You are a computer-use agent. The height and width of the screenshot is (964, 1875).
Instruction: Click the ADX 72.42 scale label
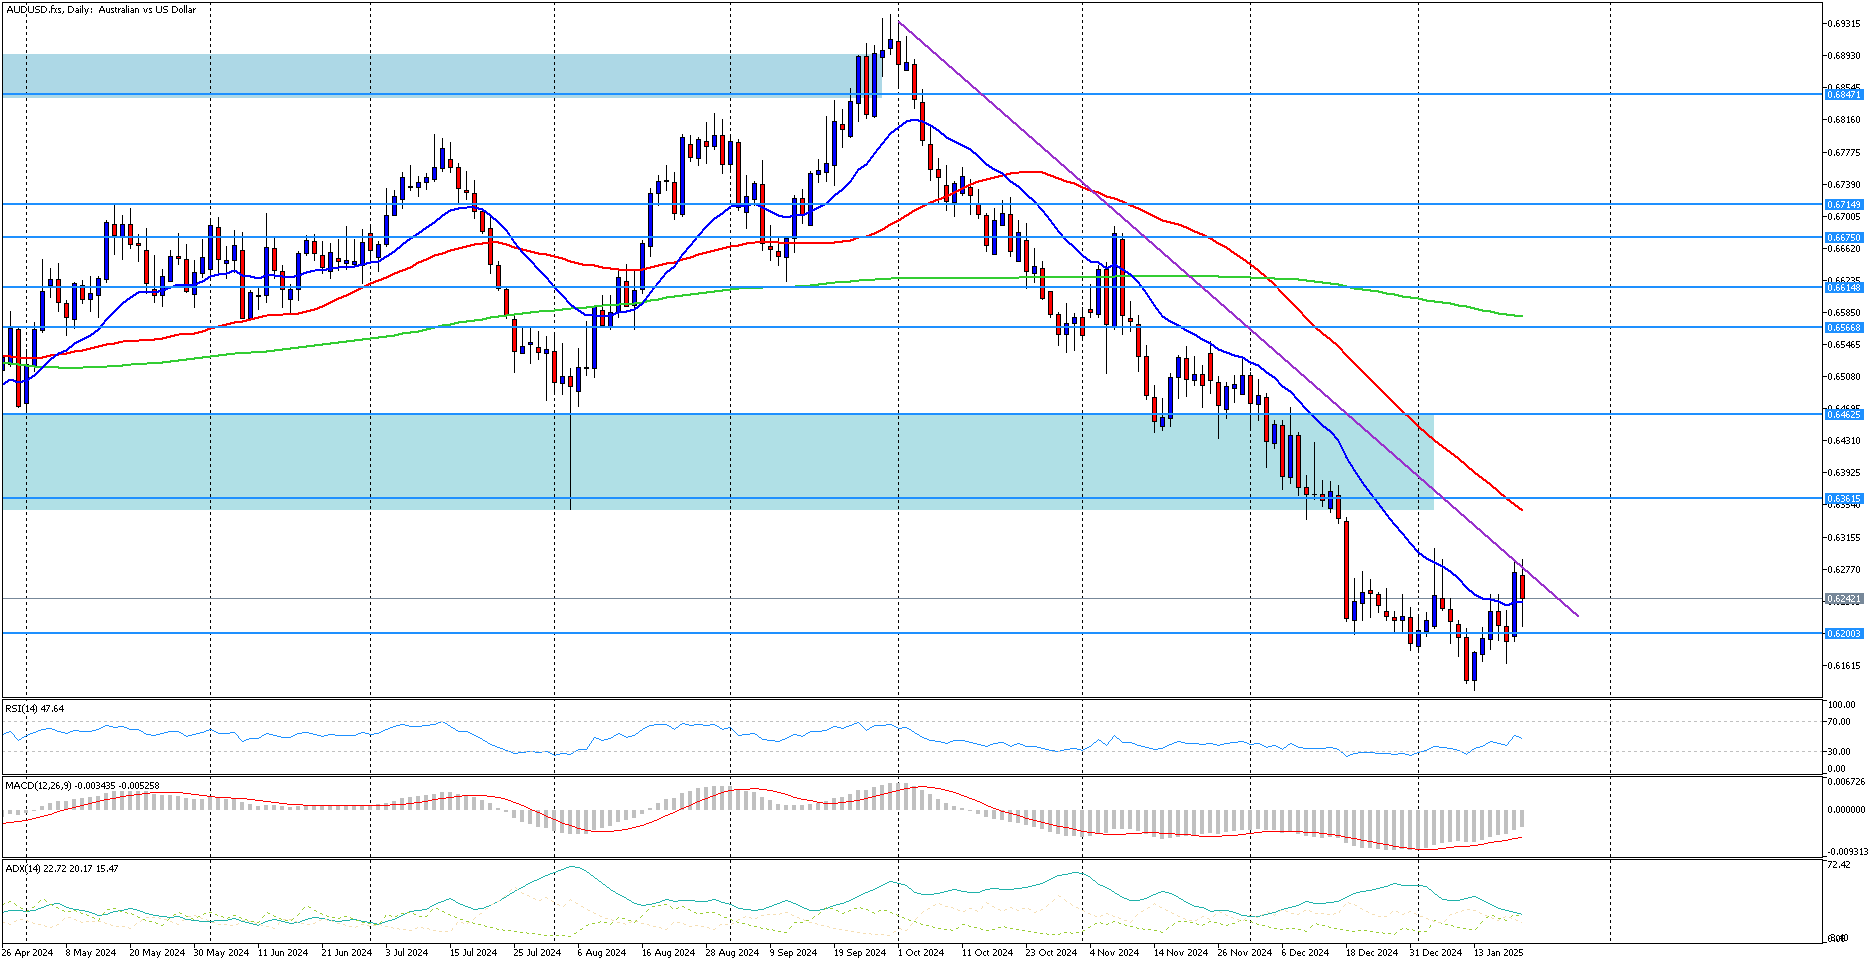point(1838,864)
